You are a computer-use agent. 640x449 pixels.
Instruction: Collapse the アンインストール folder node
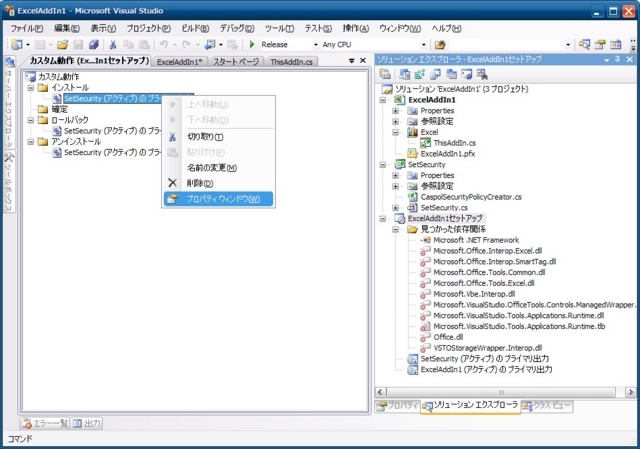coord(31,142)
